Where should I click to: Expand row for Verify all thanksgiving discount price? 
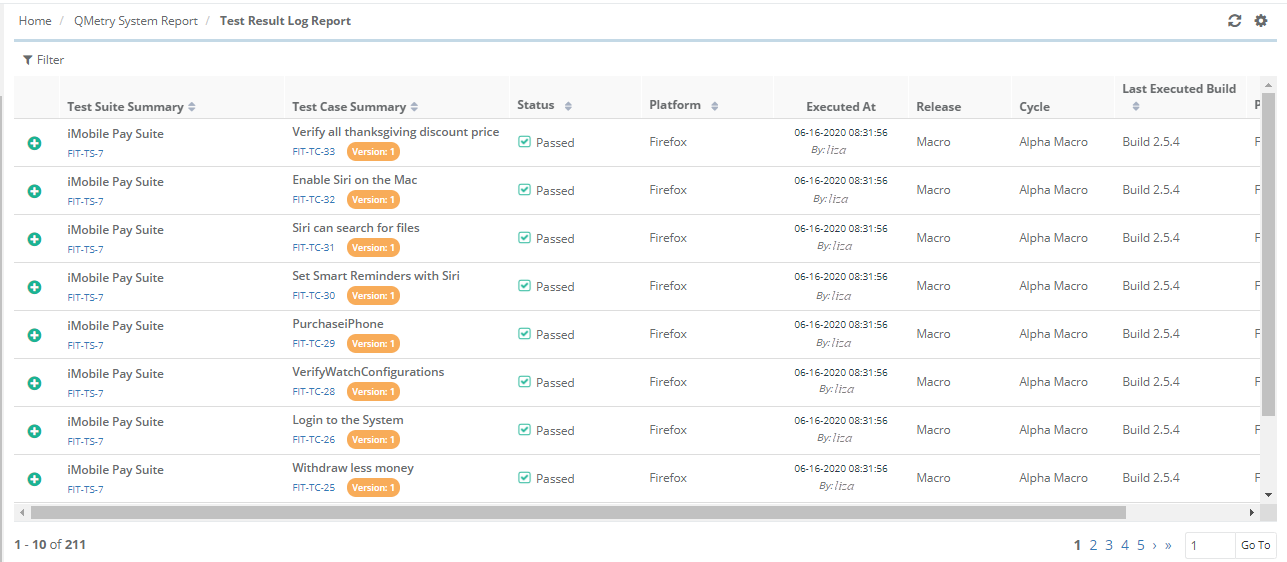click(x=34, y=143)
